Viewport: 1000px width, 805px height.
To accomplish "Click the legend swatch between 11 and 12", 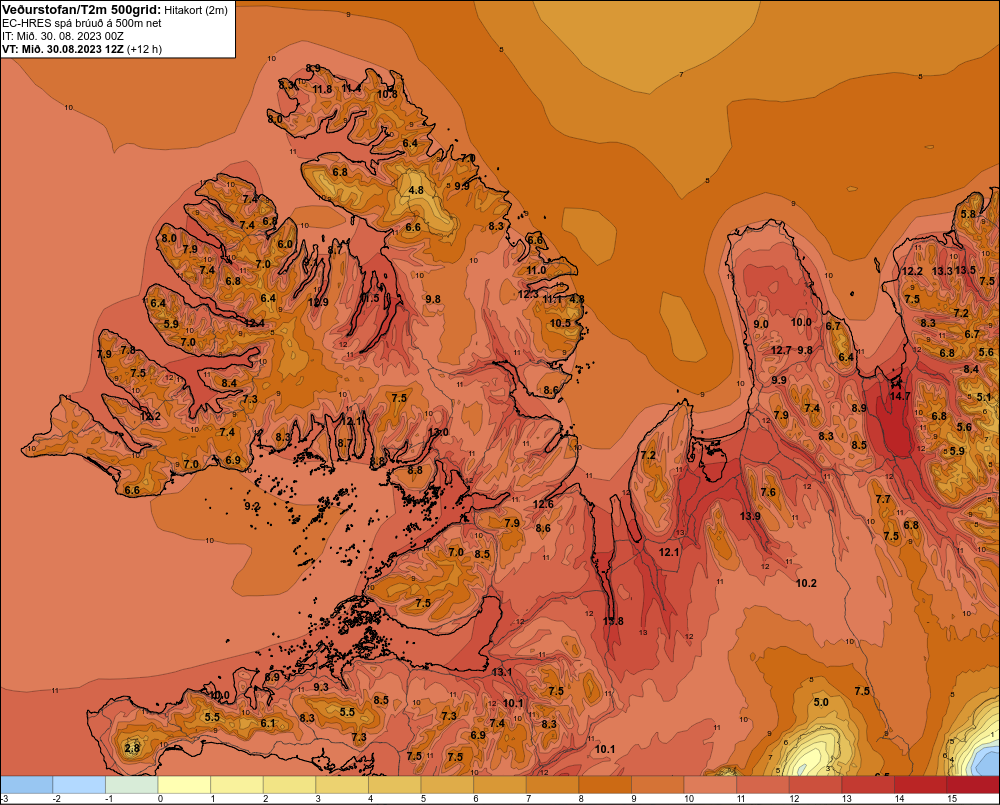I will click(763, 785).
